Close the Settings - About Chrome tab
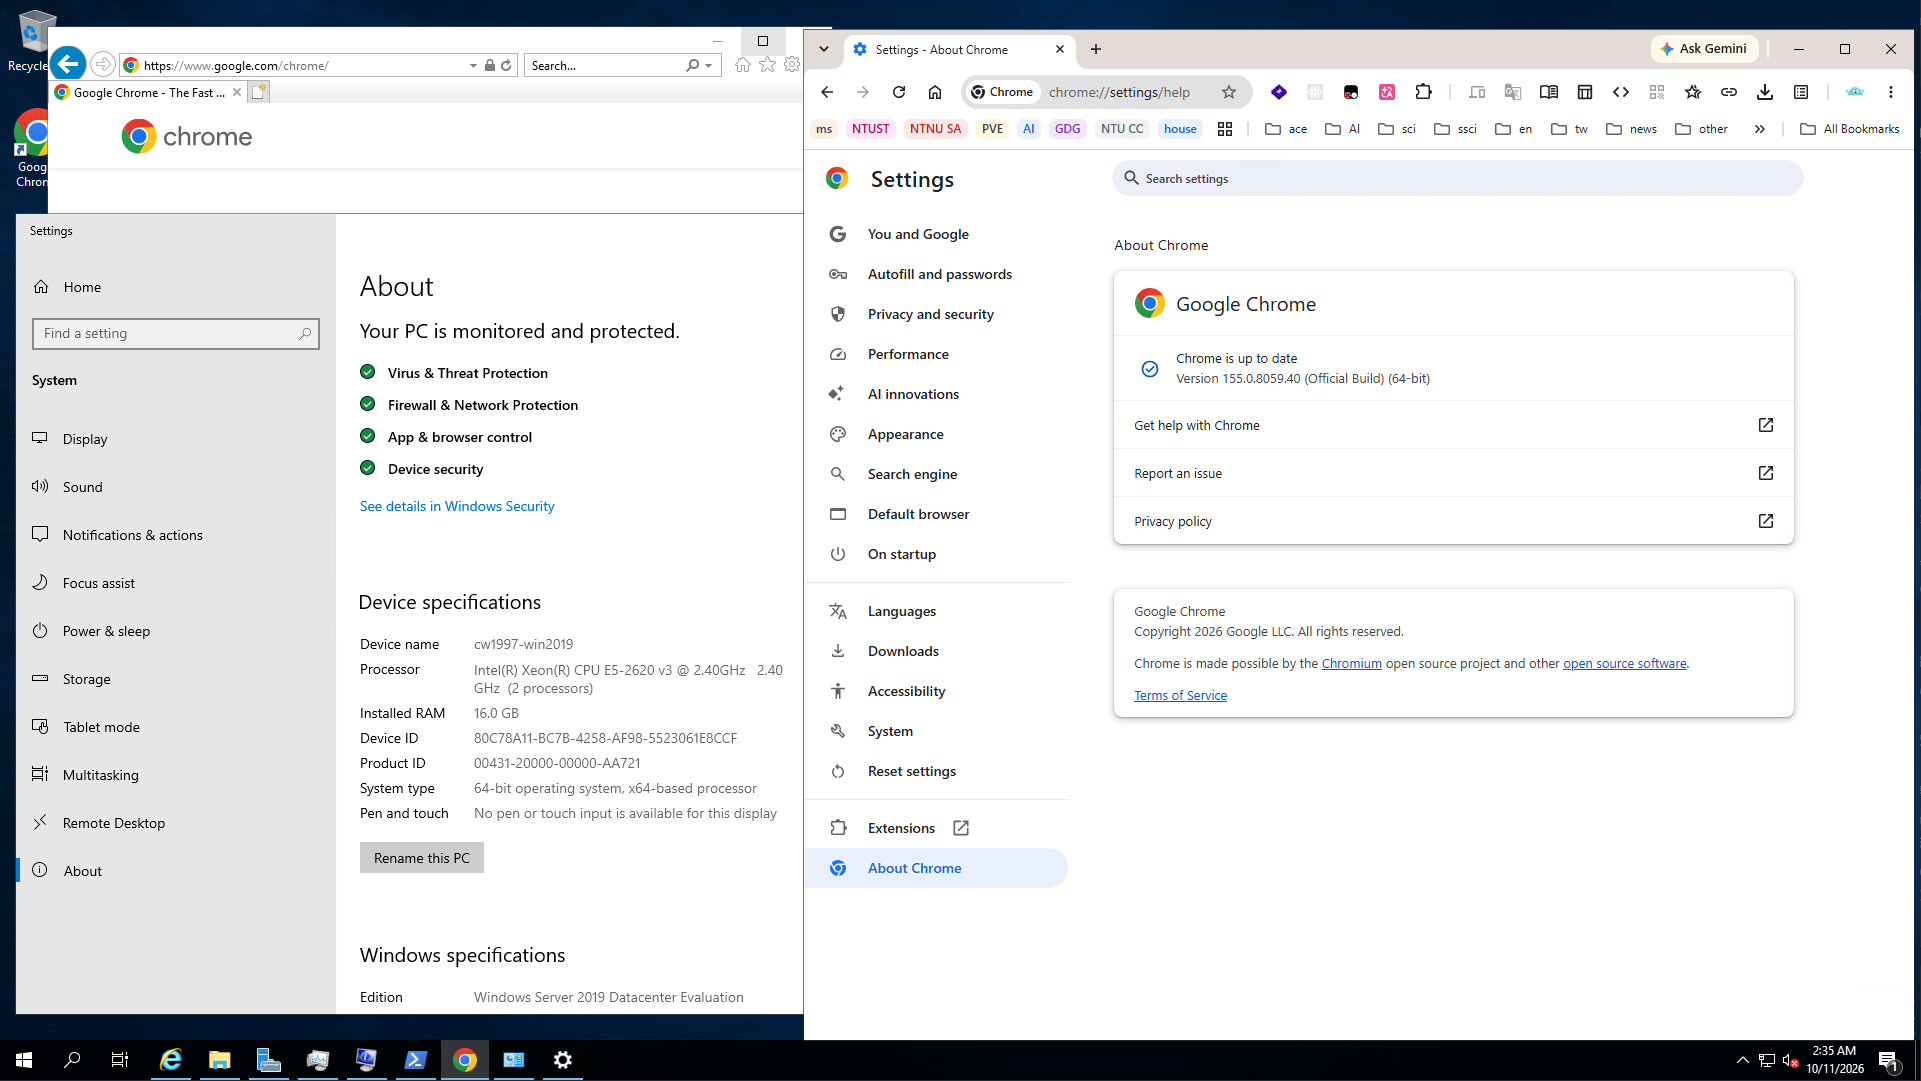The height and width of the screenshot is (1081, 1921). pos(1060,49)
